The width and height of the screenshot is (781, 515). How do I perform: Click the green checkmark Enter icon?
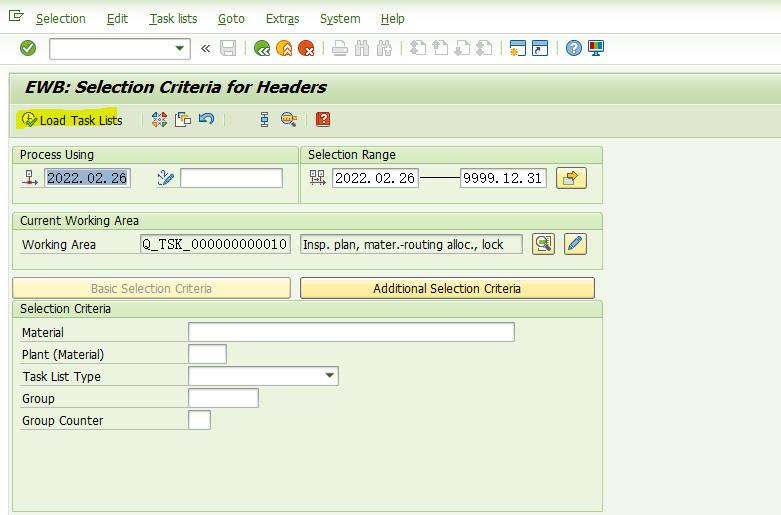[x=28, y=48]
